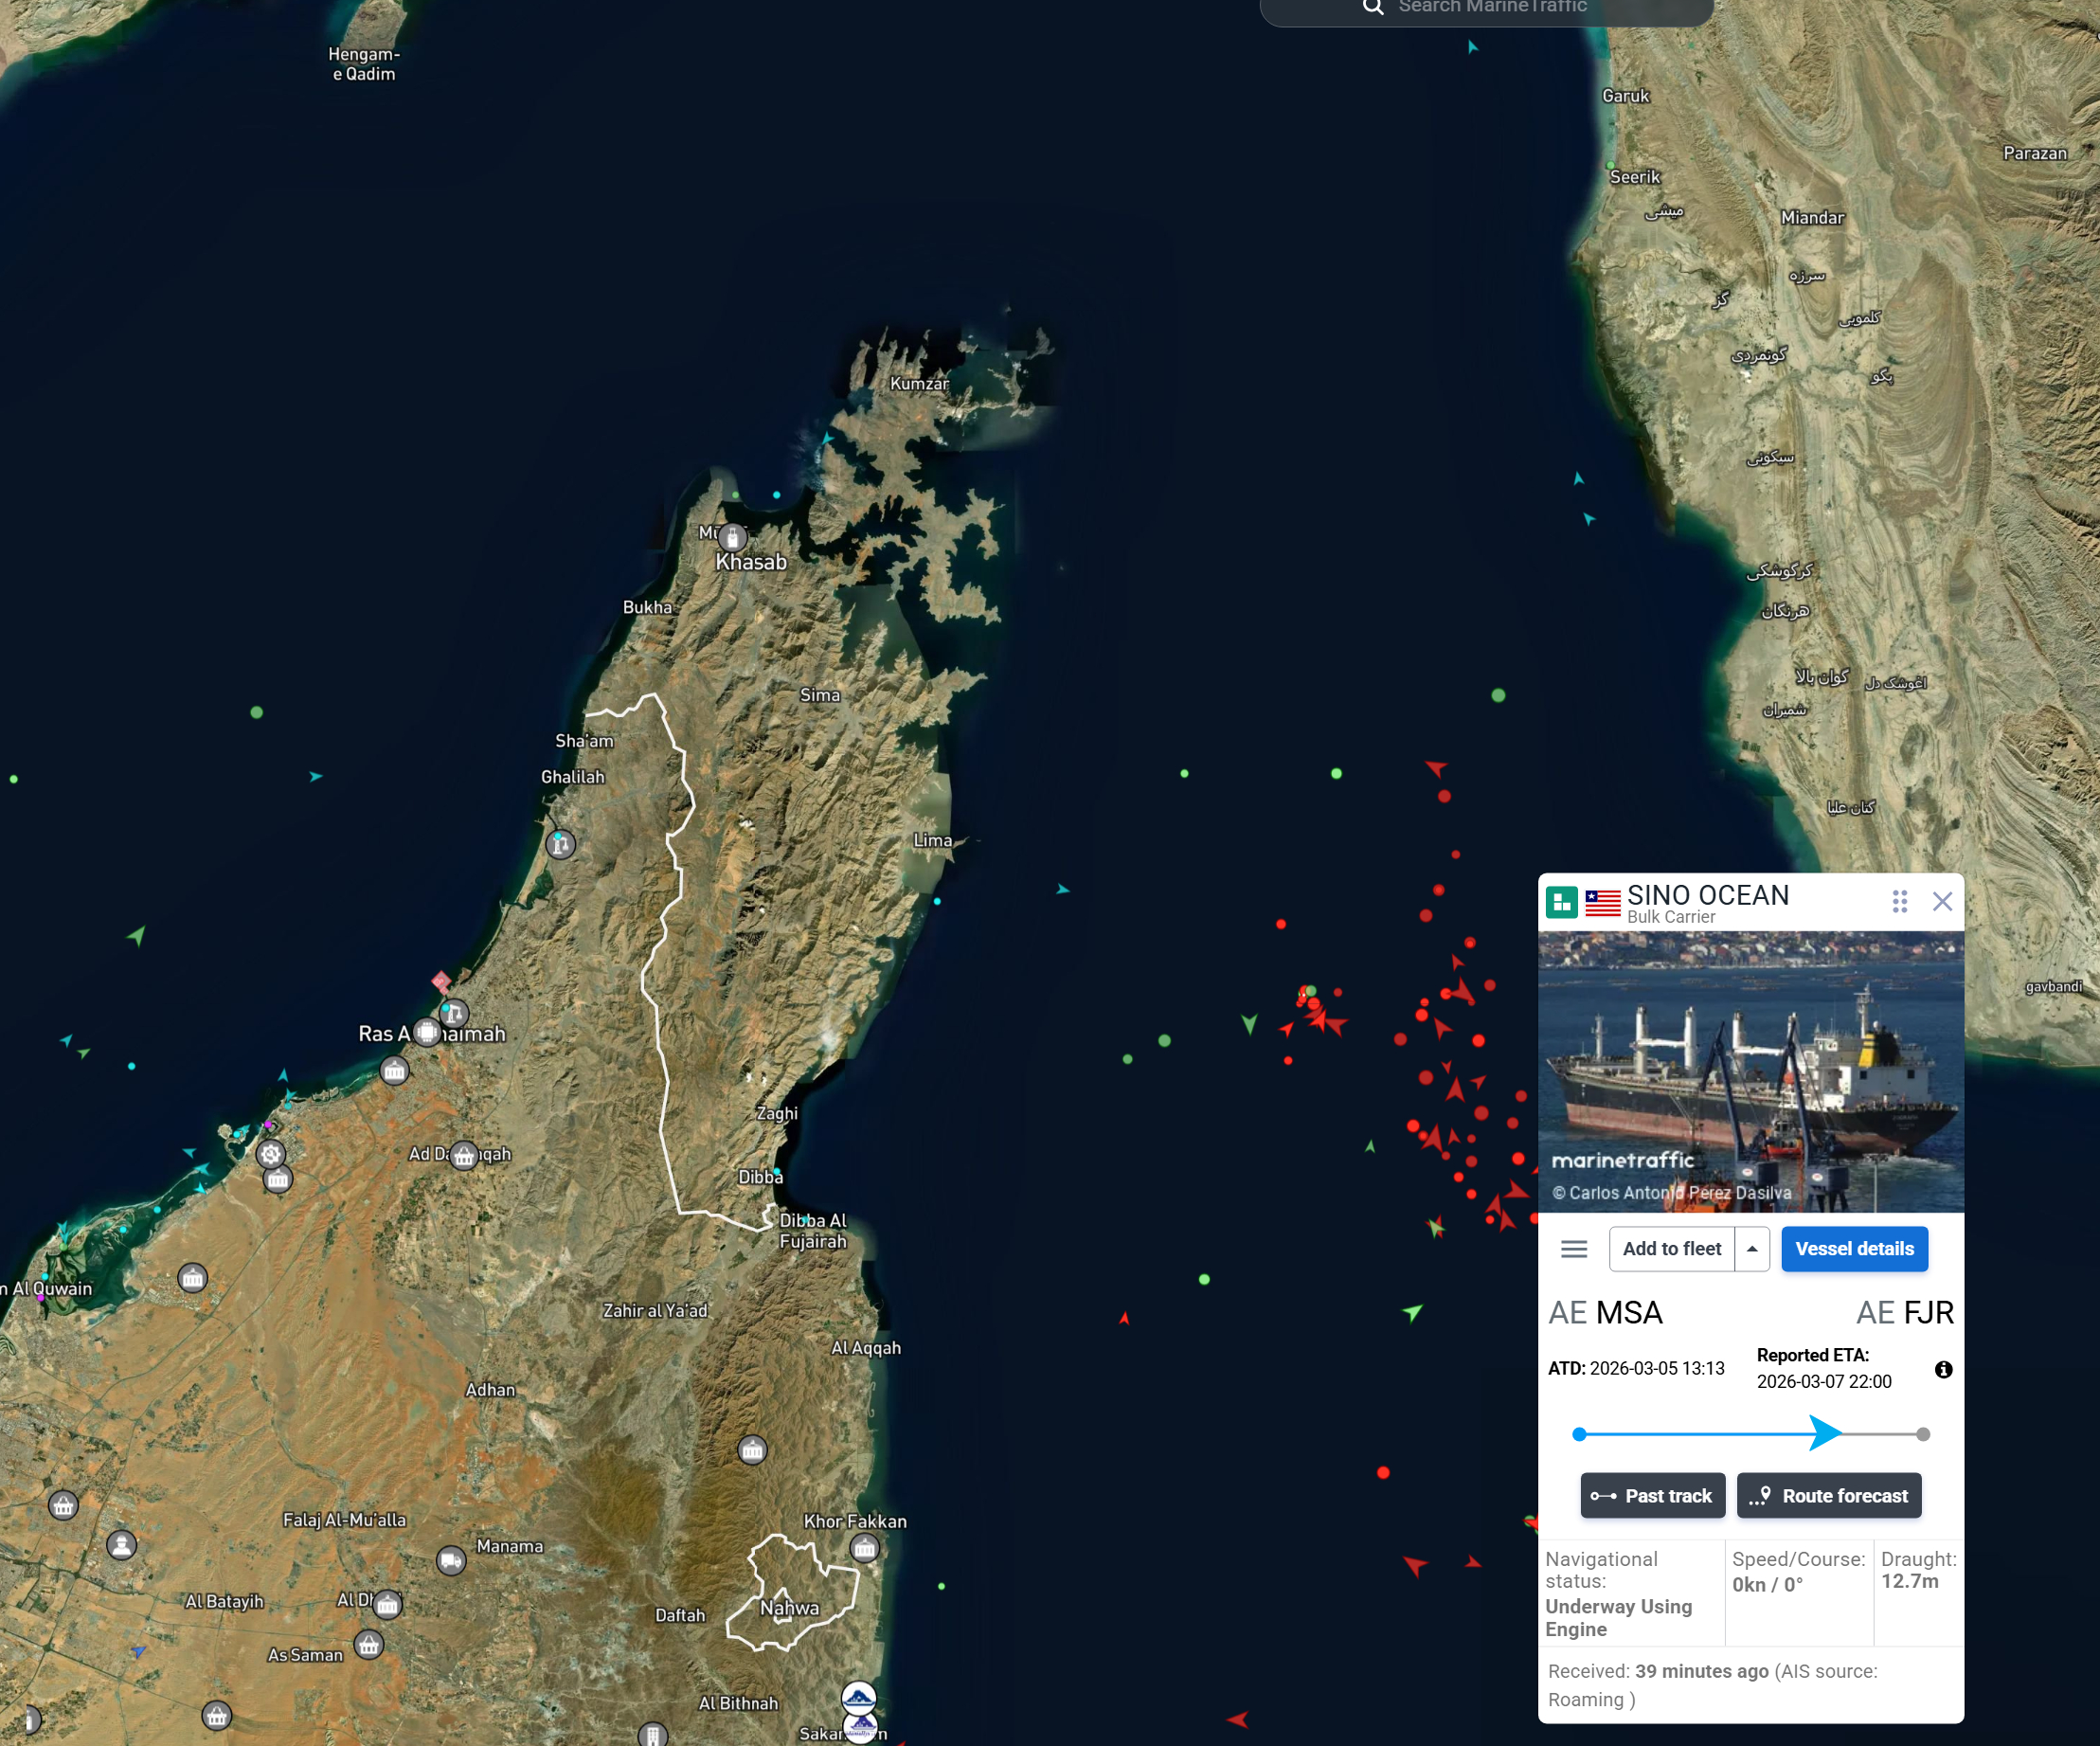Show the vessel's Past track
Screen dimensions: 2100x1746
coord(1652,1495)
